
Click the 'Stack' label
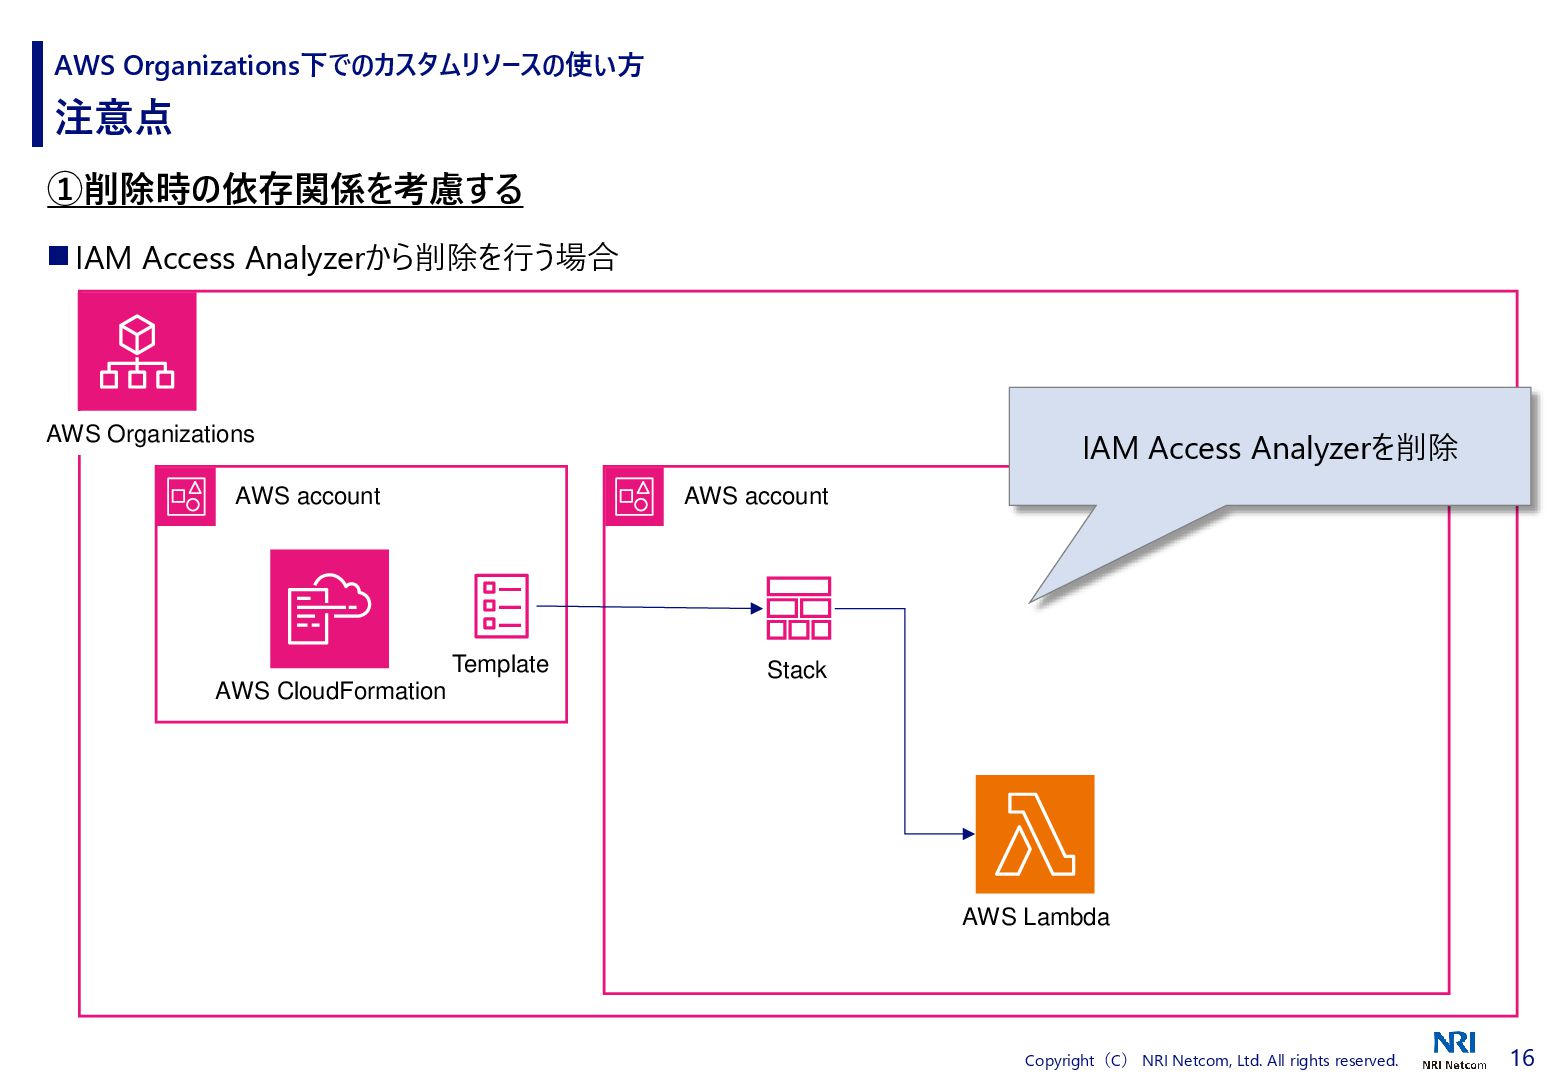(x=797, y=670)
